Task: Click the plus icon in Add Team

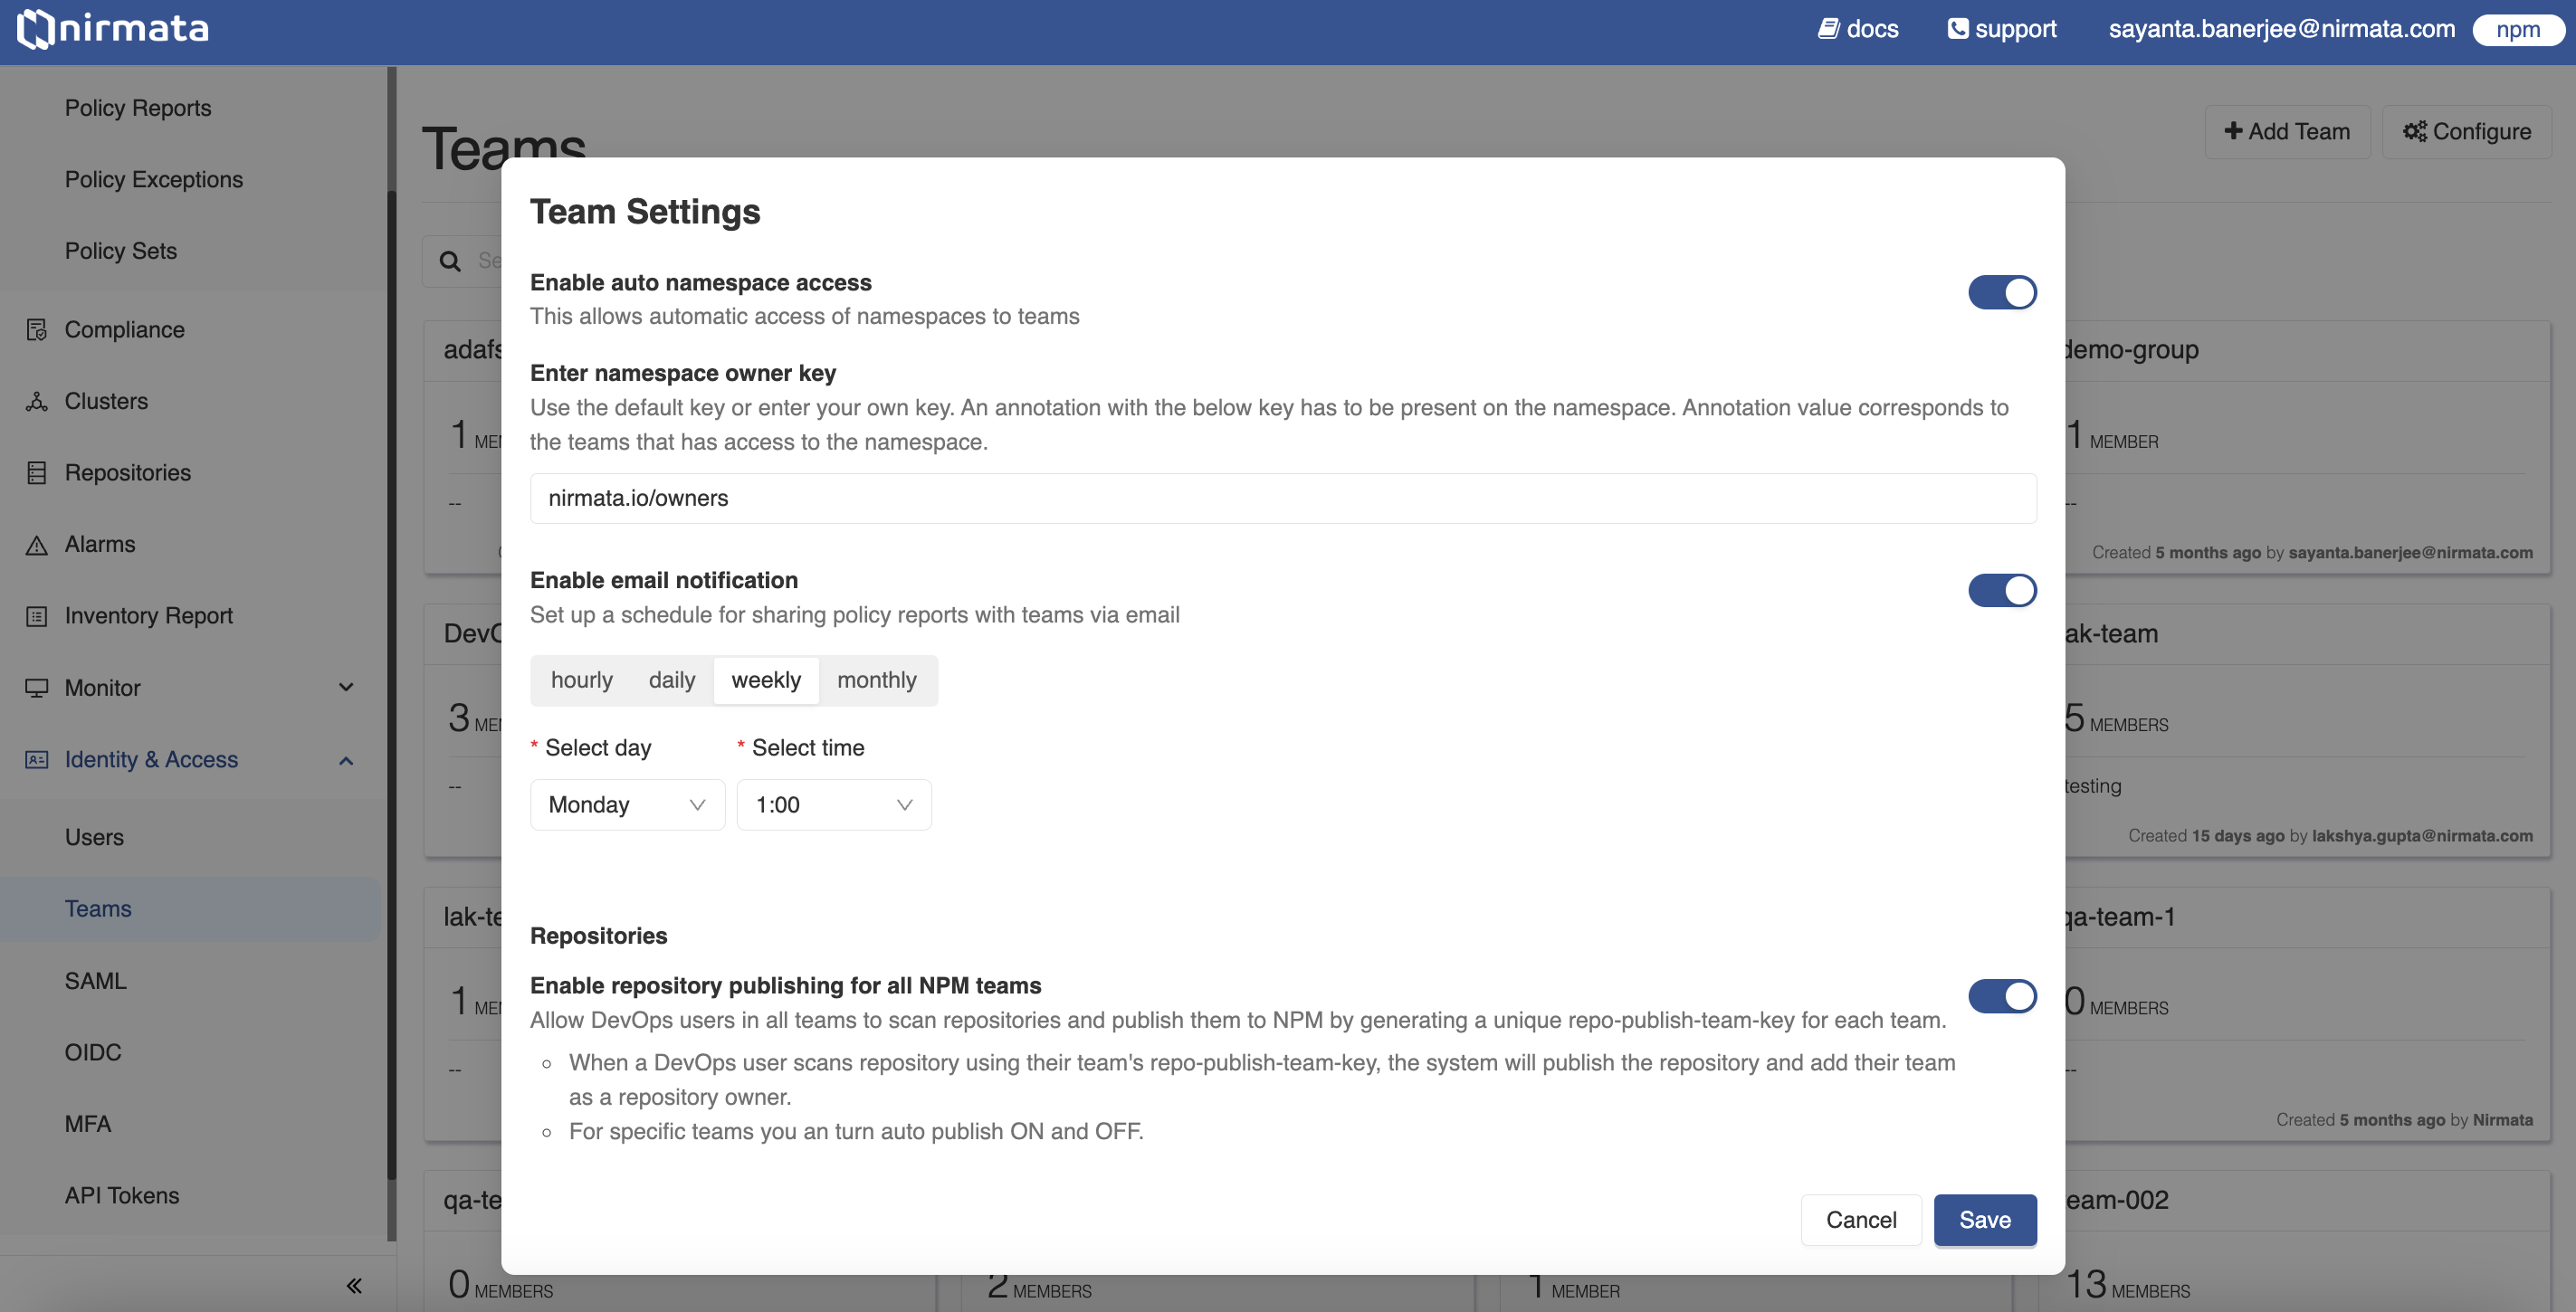Action: [x=2233, y=131]
